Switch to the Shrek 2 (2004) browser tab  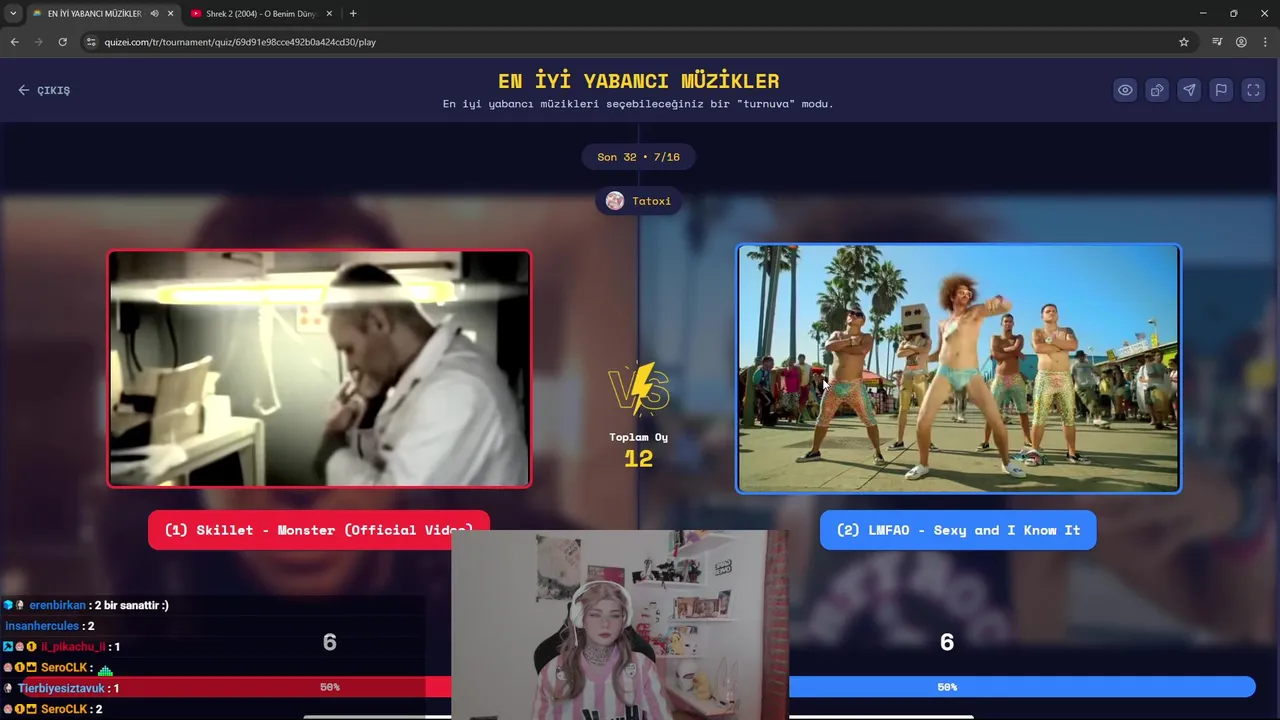click(260, 13)
